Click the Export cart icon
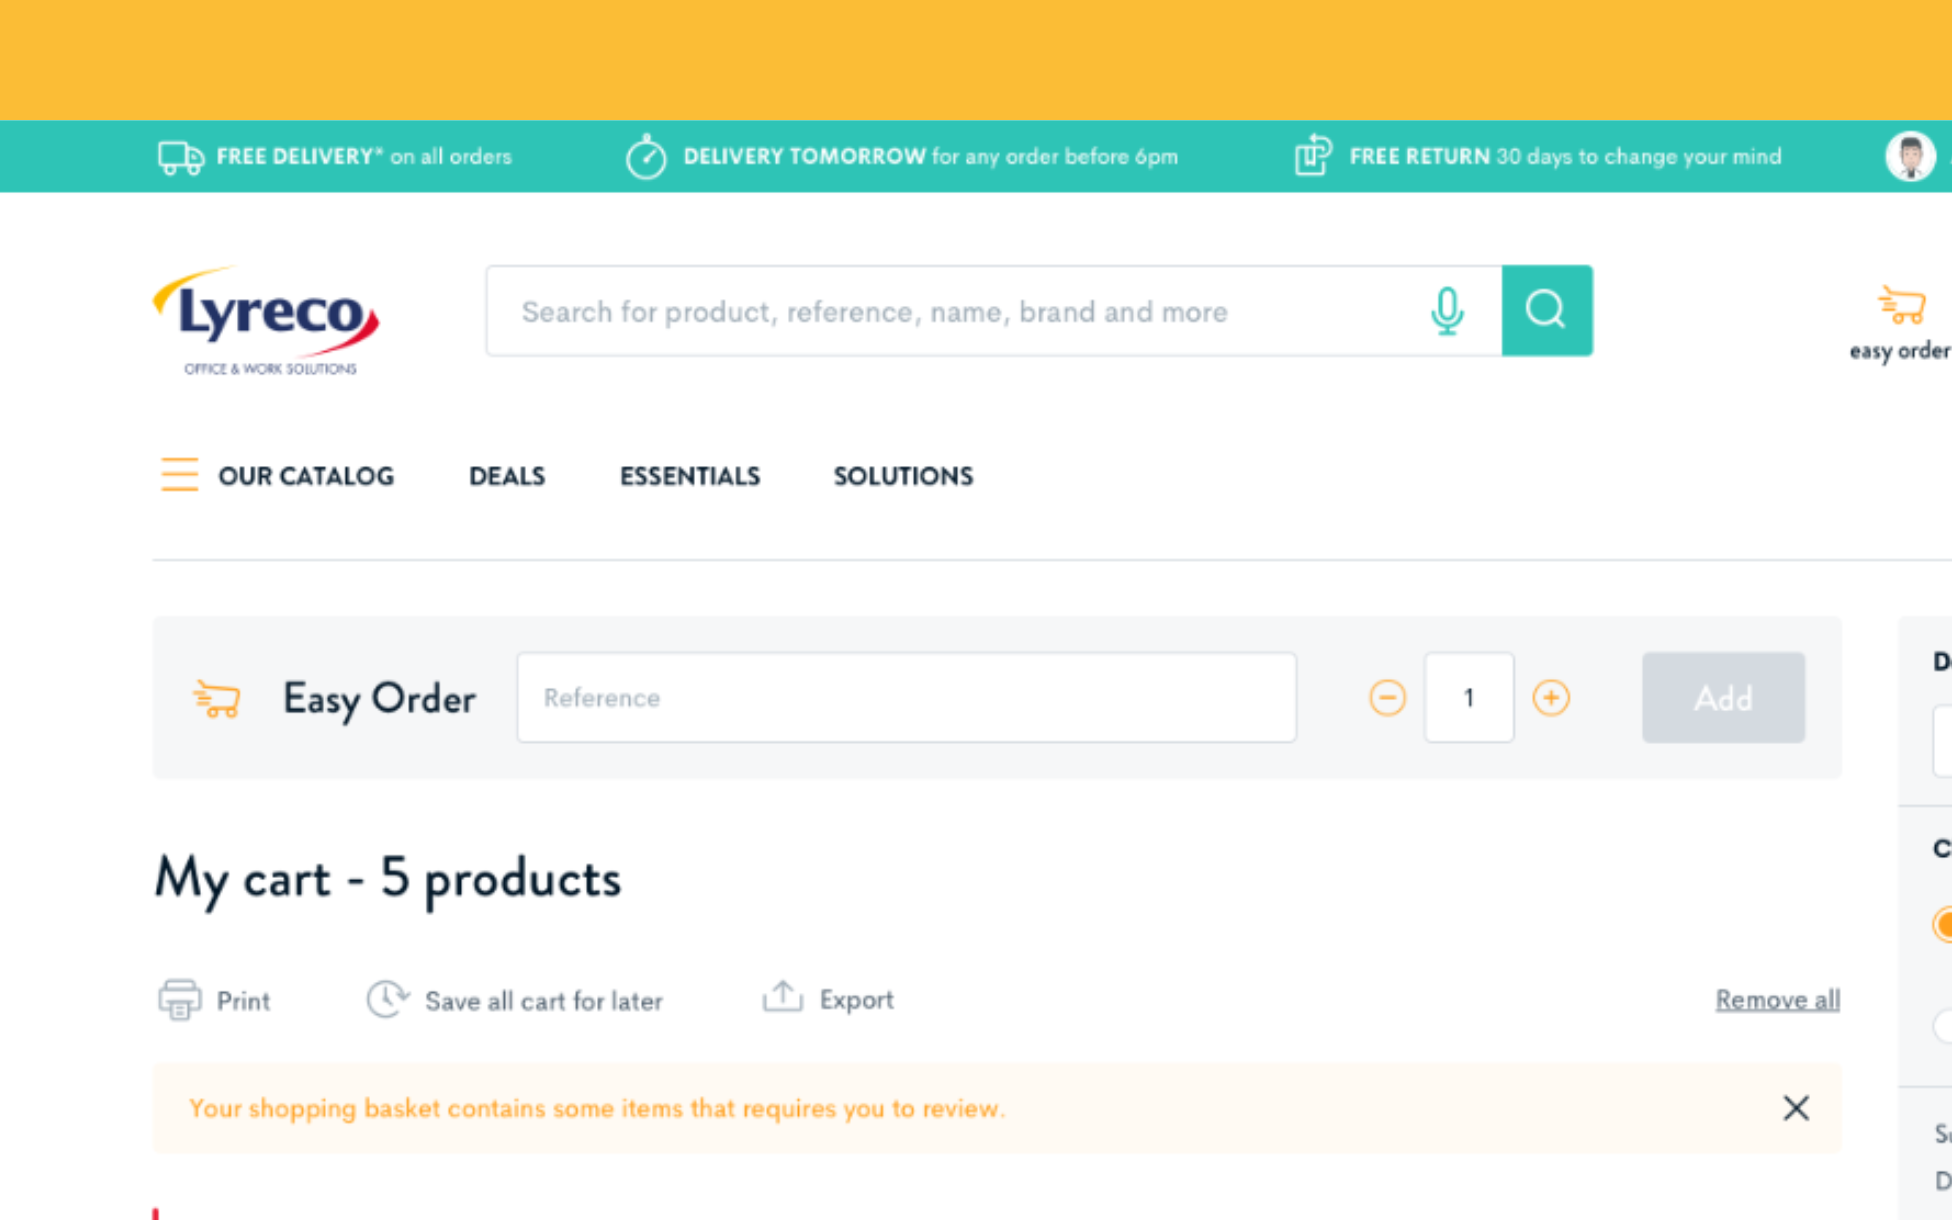Viewport: 1952px width, 1220px height. pyautogui.click(x=783, y=997)
